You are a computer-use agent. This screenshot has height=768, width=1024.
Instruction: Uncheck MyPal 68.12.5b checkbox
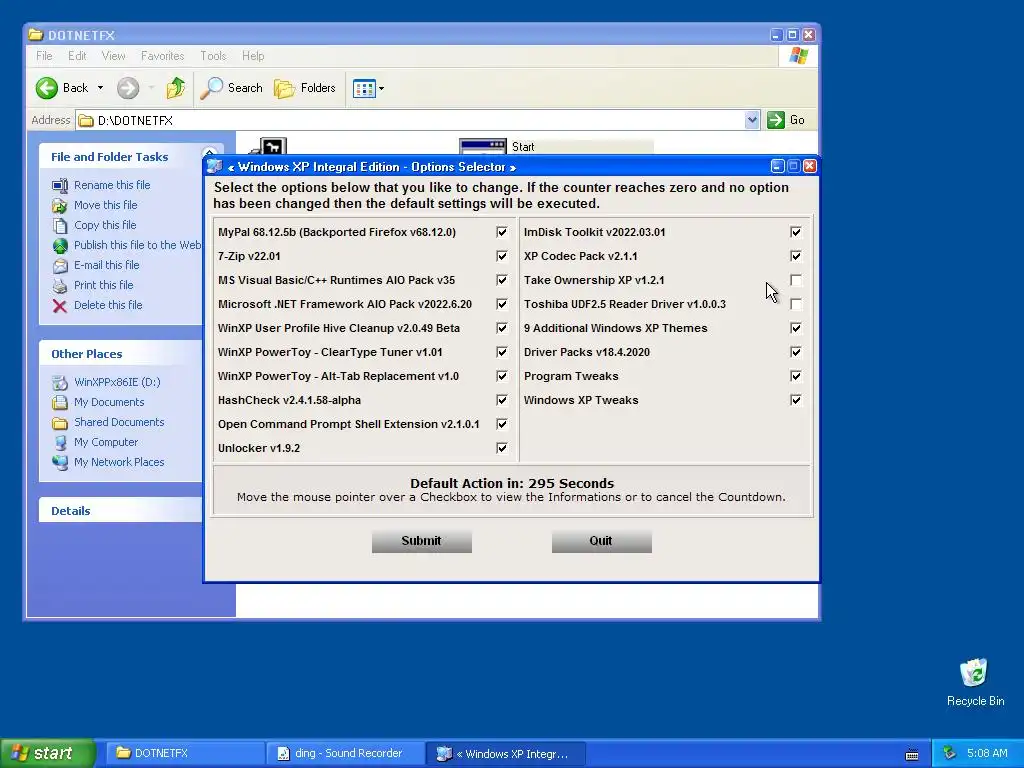pyautogui.click(x=502, y=232)
